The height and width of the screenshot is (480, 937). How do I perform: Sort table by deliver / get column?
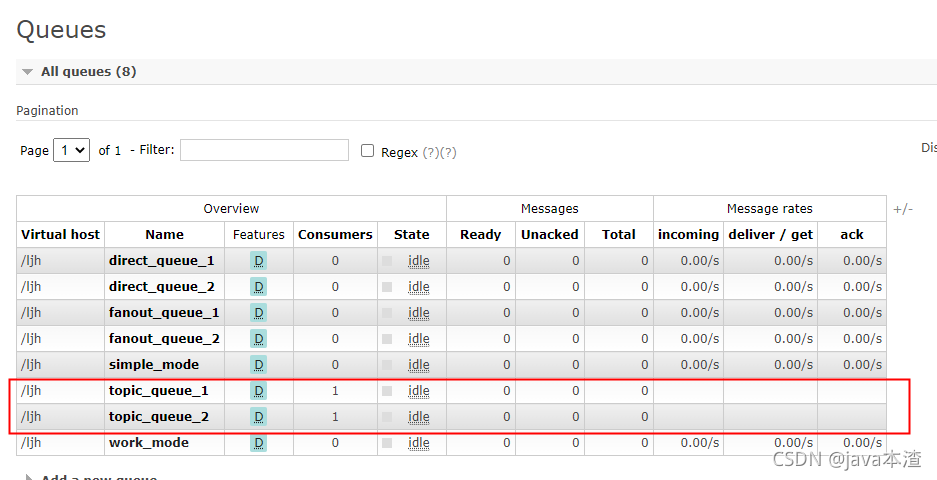(770, 234)
